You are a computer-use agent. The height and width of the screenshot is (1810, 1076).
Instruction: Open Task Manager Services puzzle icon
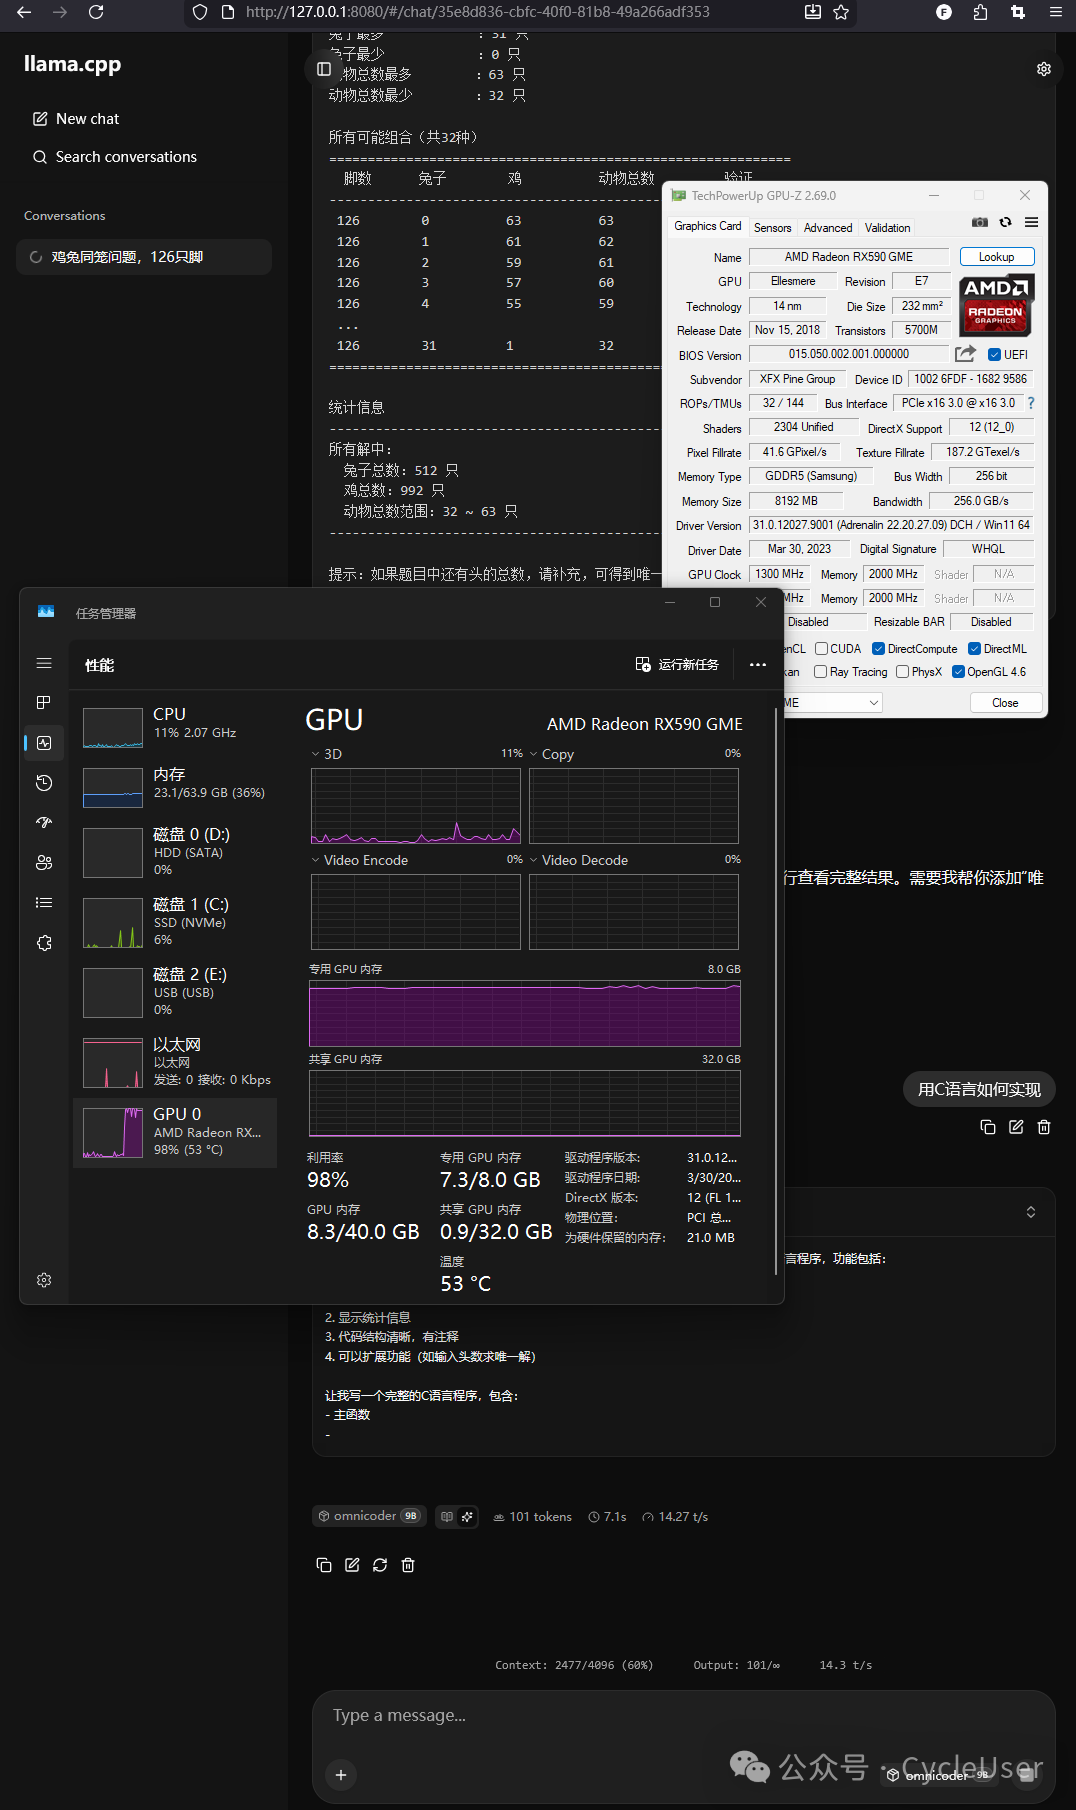[x=44, y=943]
